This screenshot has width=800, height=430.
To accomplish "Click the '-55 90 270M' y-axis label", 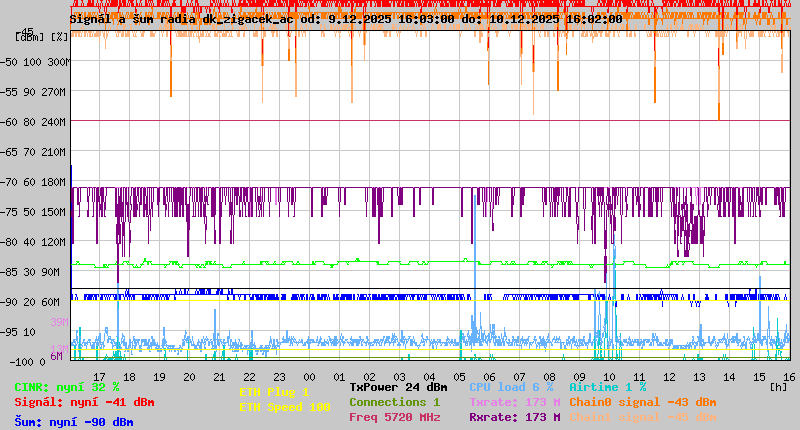I will click(33, 92).
